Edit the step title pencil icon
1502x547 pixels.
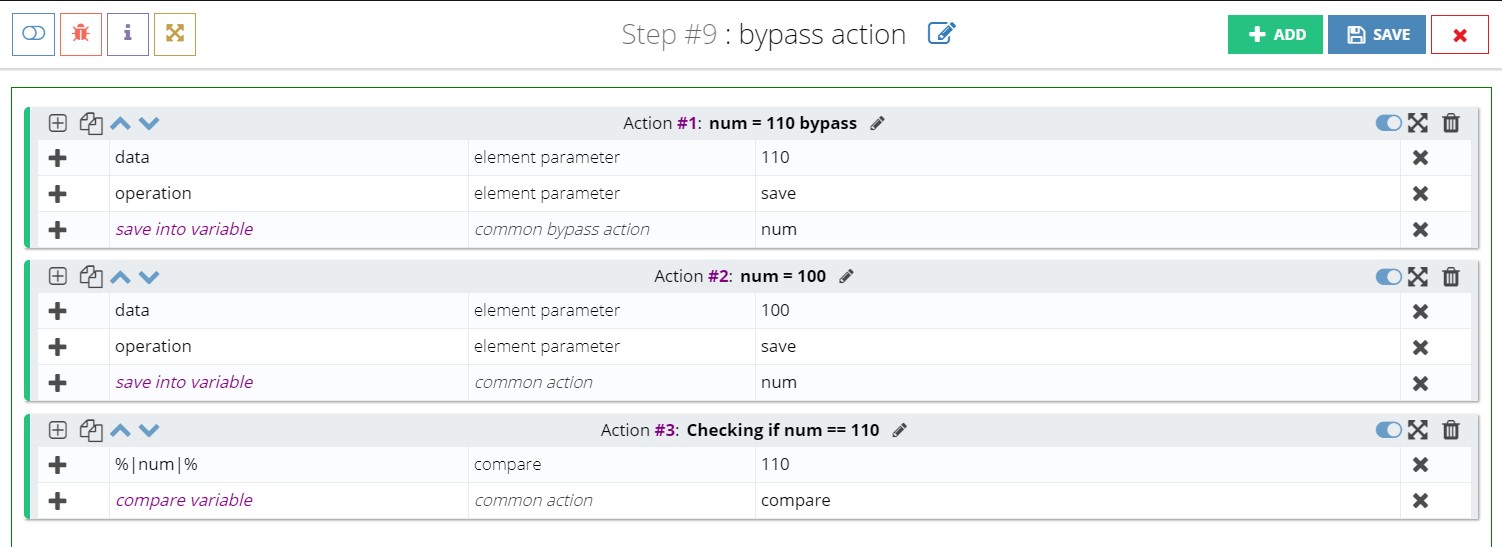[942, 34]
